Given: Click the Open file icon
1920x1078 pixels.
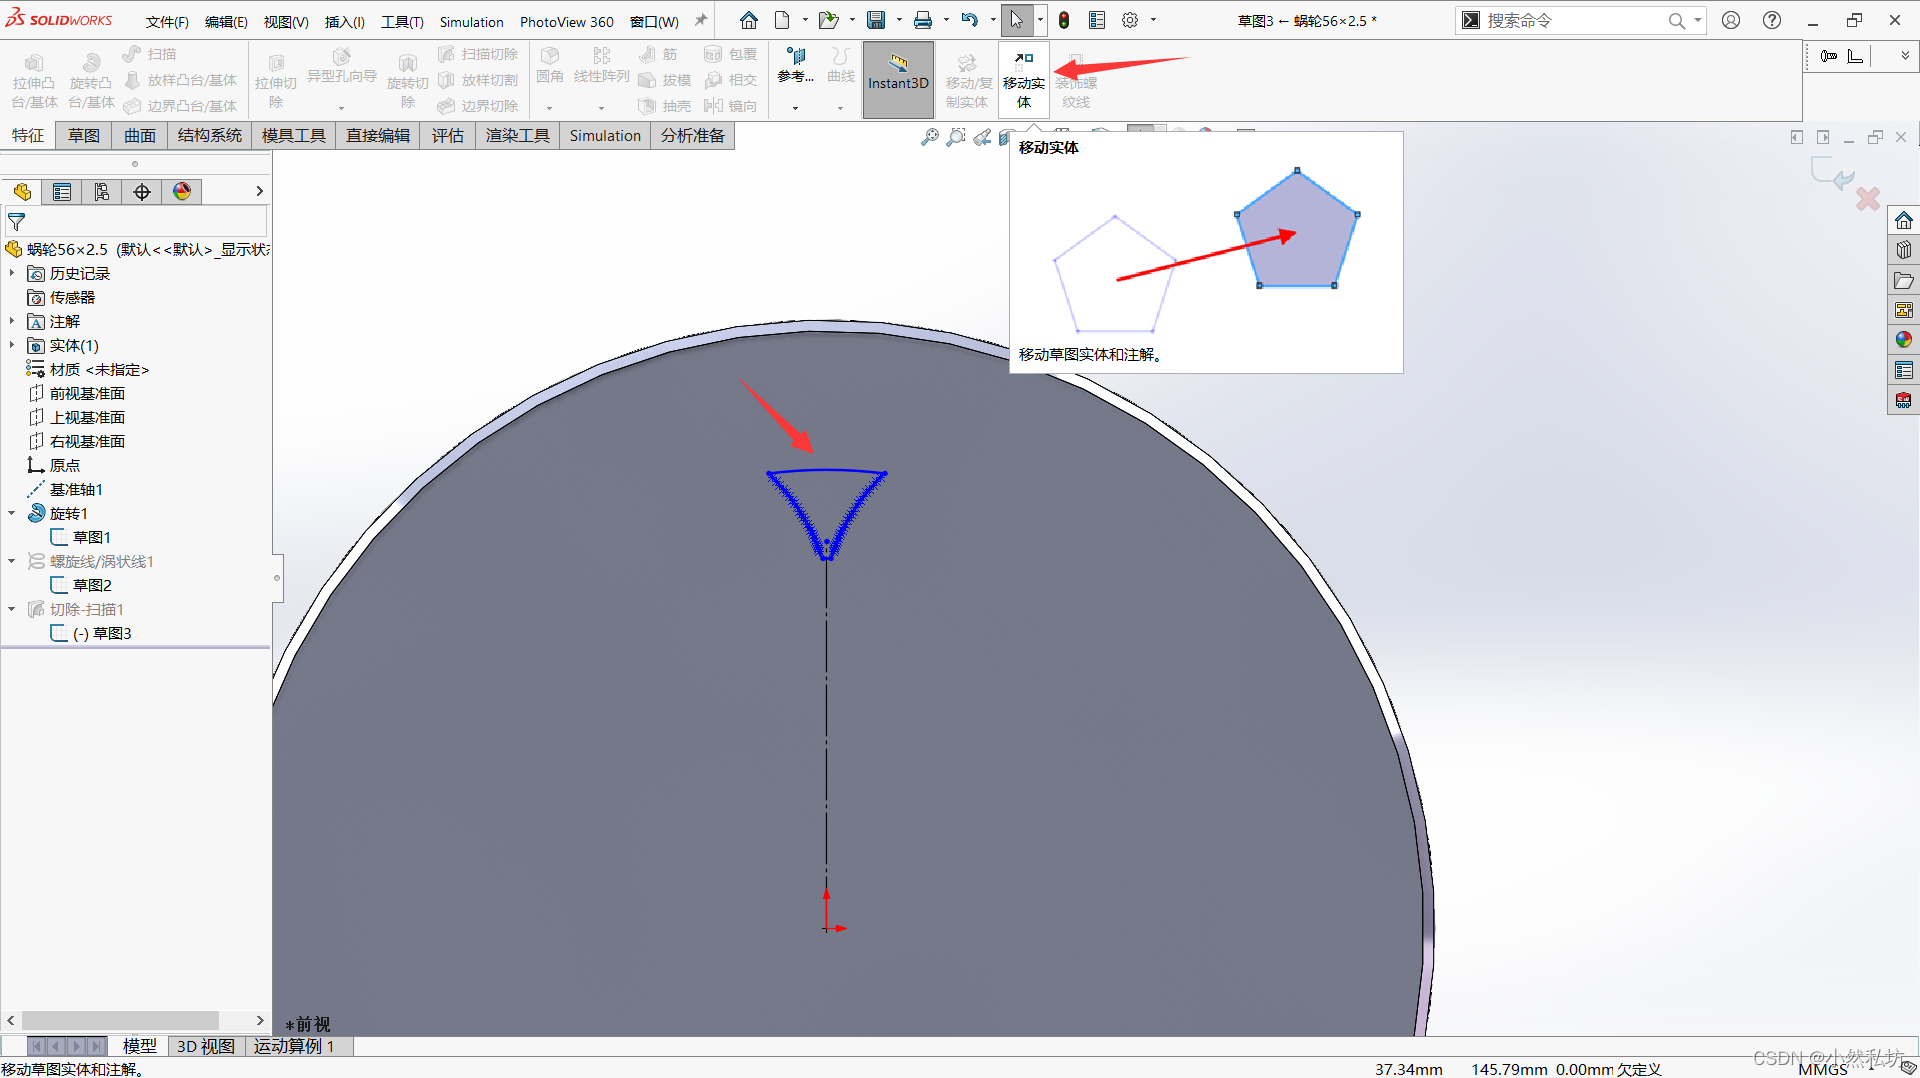Looking at the screenshot, I should [x=827, y=20].
